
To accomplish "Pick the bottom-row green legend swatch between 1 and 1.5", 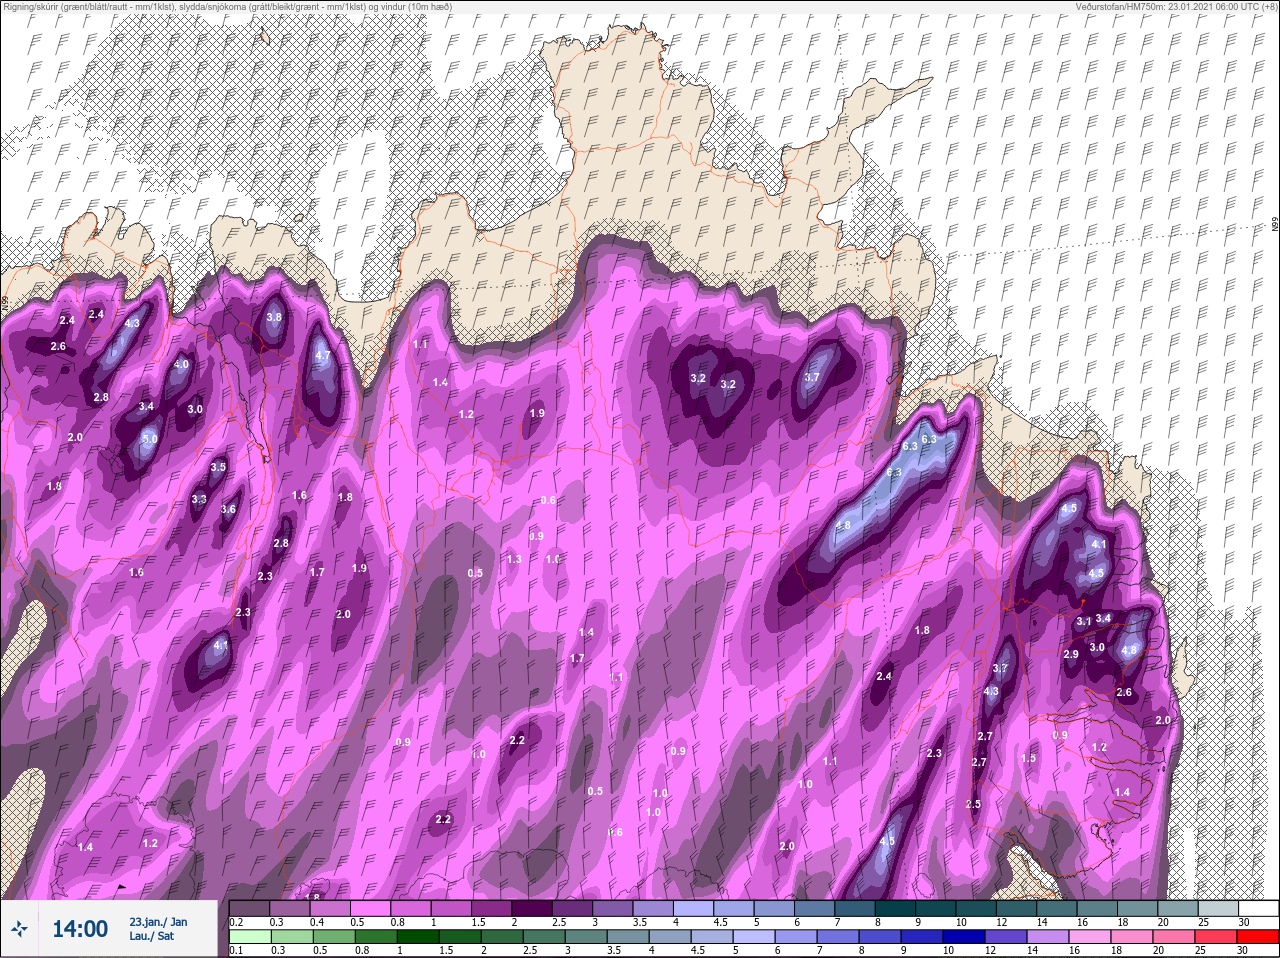I will 417,937.
